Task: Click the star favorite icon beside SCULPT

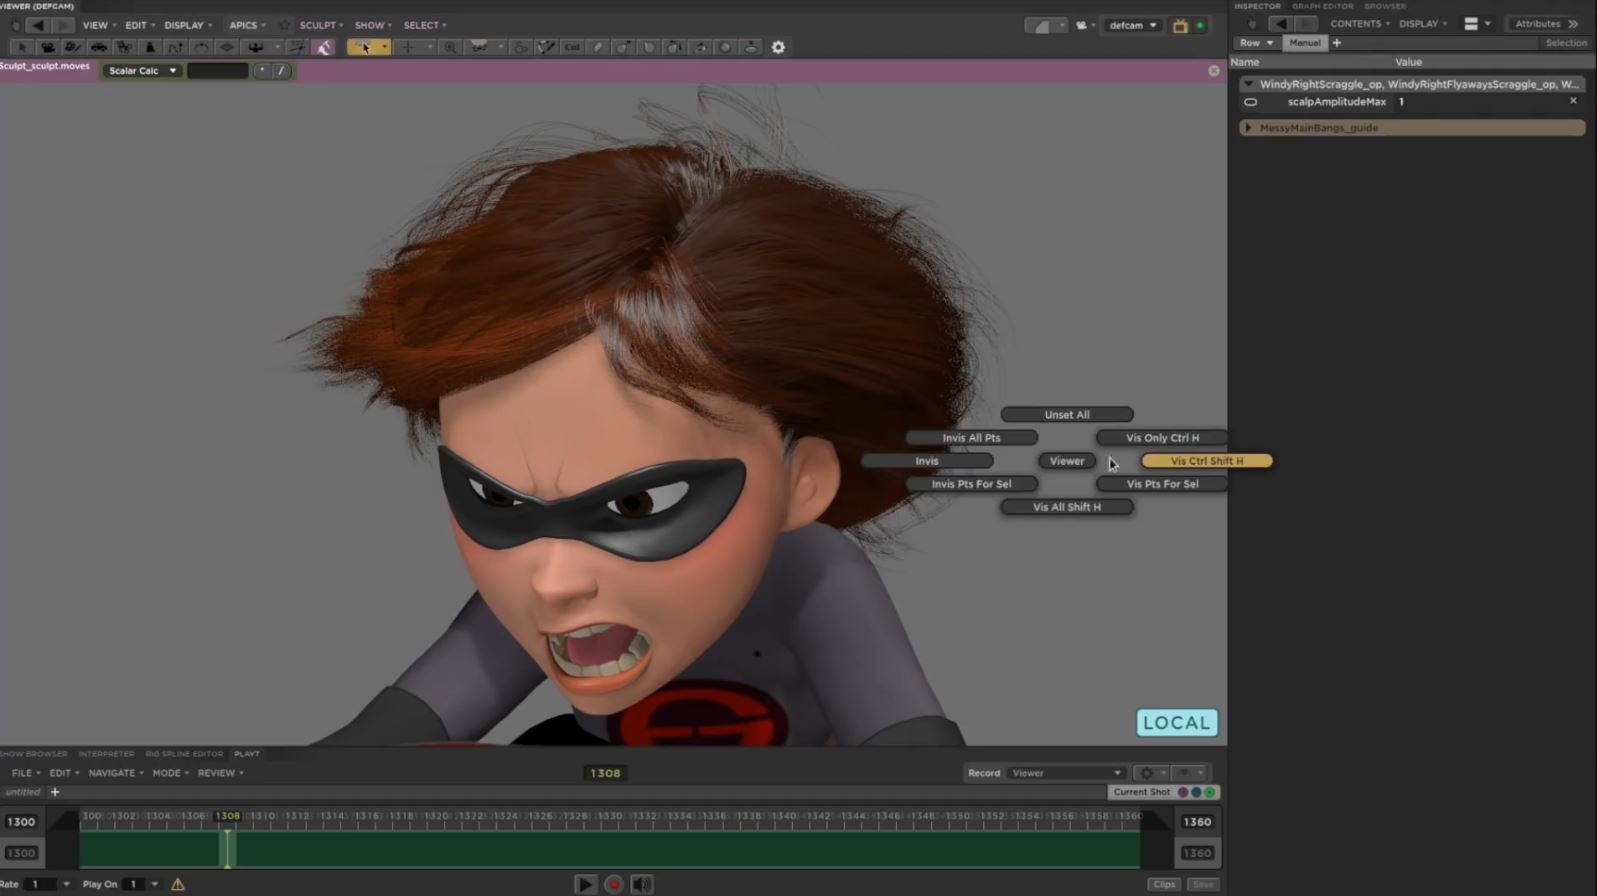Action: [285, 25]
